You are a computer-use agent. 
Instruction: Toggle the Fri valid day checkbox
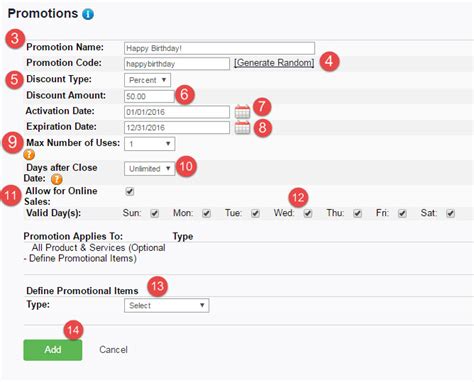point(402,213)
